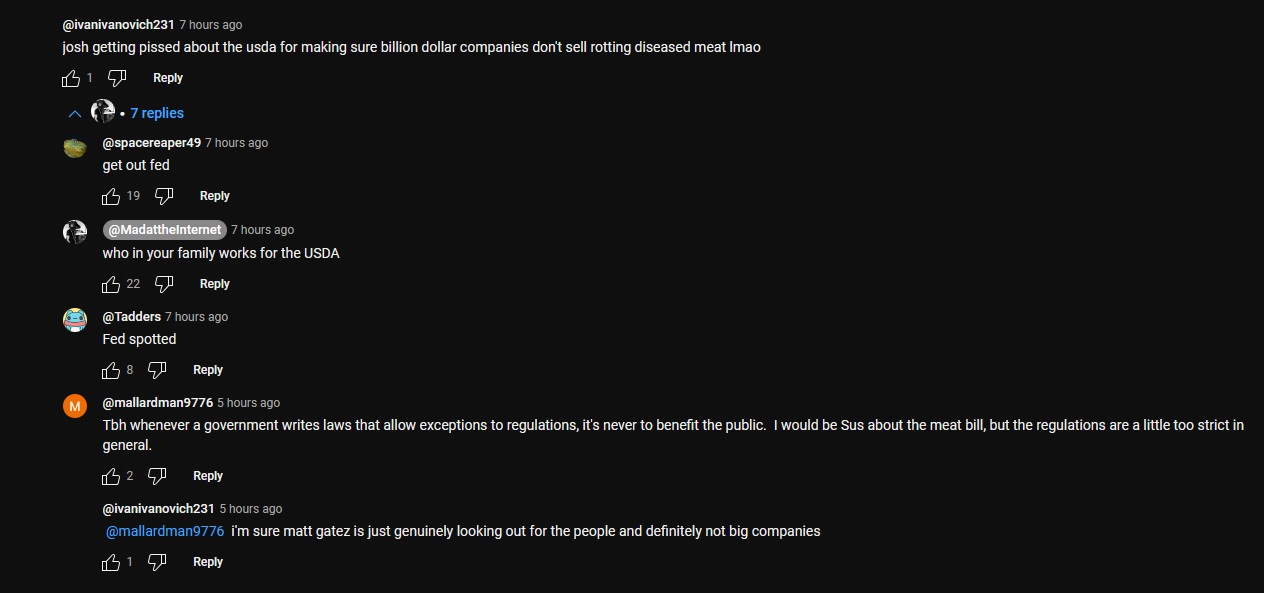The height and width of the screenshot is (593, 1264).
Task: Dislike the top comment about the USDA
Action: pos(117,78)
